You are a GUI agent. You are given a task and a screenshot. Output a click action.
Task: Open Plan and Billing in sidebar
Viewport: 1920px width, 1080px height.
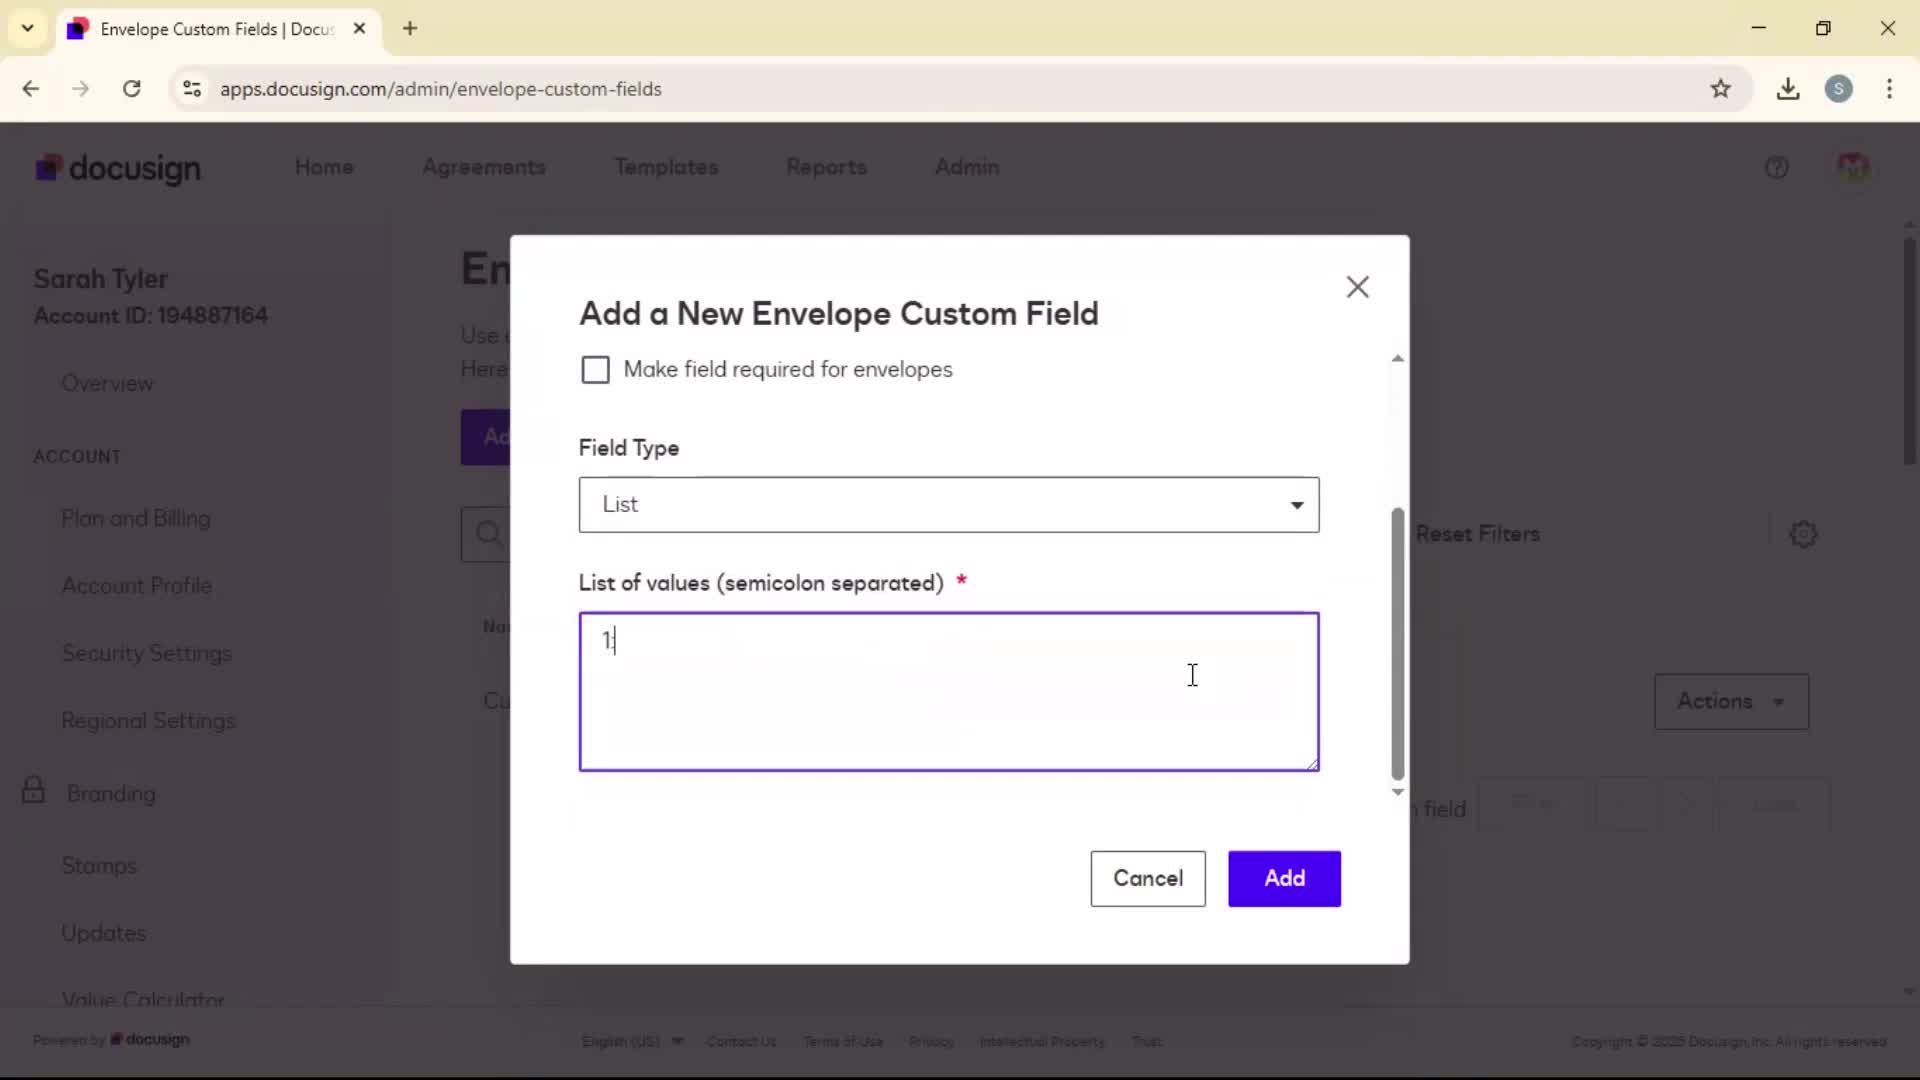(136, 519)
